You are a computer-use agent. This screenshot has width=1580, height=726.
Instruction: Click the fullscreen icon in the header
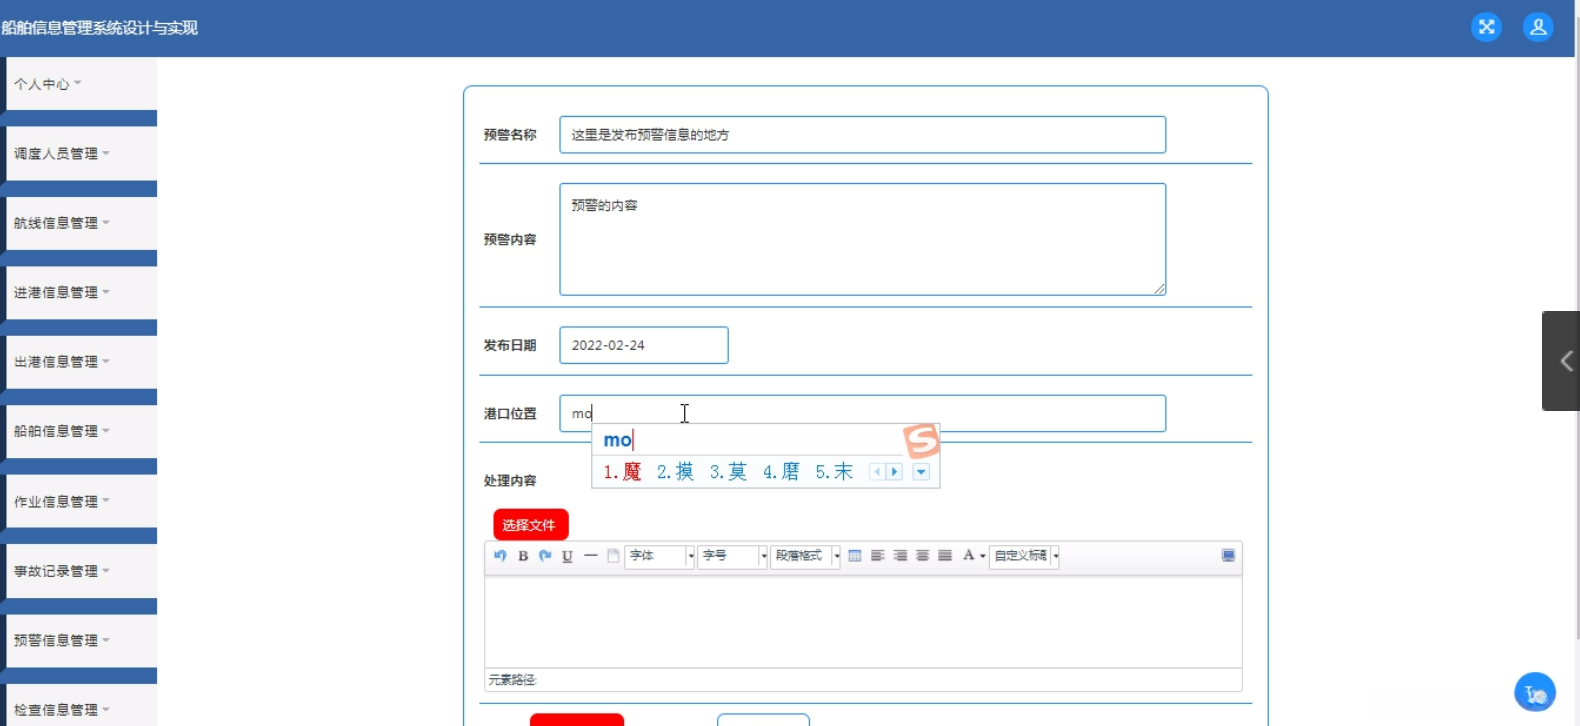click(1486, 27)
